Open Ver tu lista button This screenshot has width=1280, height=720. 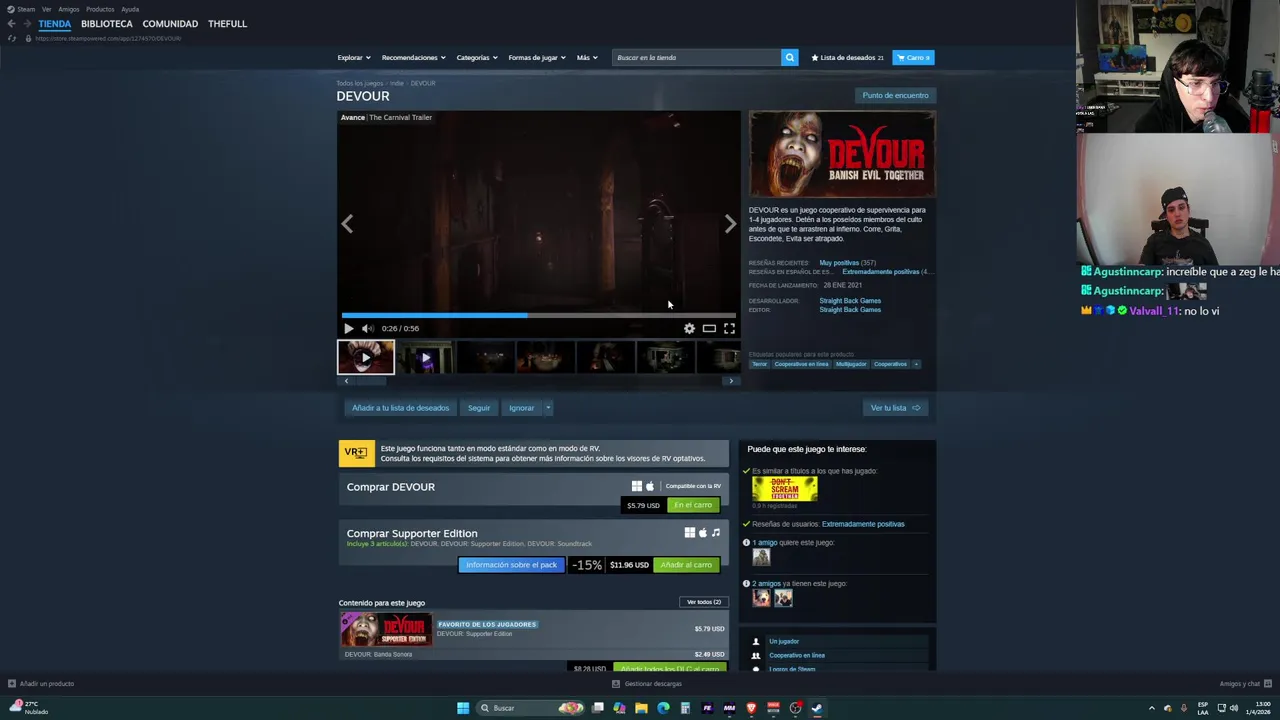pyautogui.click(x=895, y=408)
